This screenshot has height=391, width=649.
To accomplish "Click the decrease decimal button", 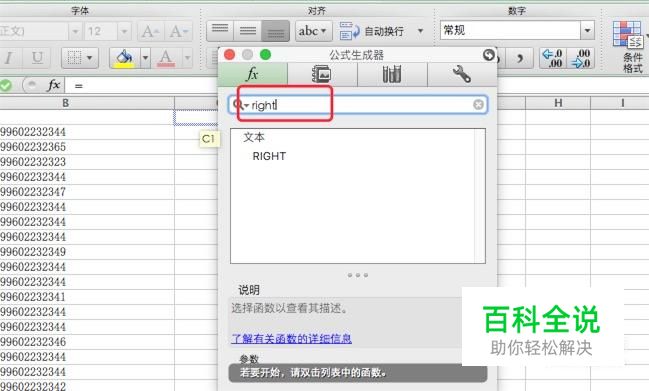I will coord(581,58).
